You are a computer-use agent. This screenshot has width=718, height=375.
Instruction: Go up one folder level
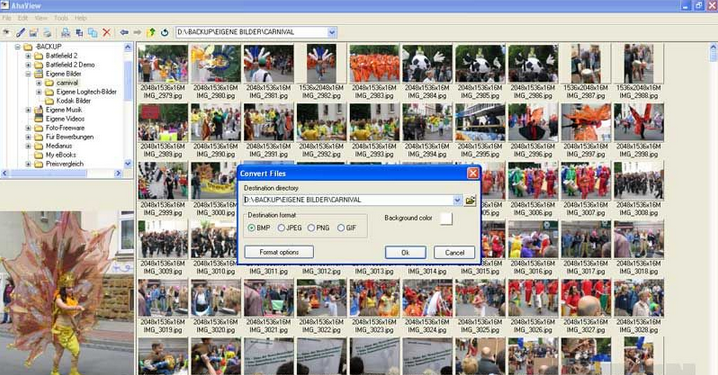pyautogui.click(x=151, y=33)
